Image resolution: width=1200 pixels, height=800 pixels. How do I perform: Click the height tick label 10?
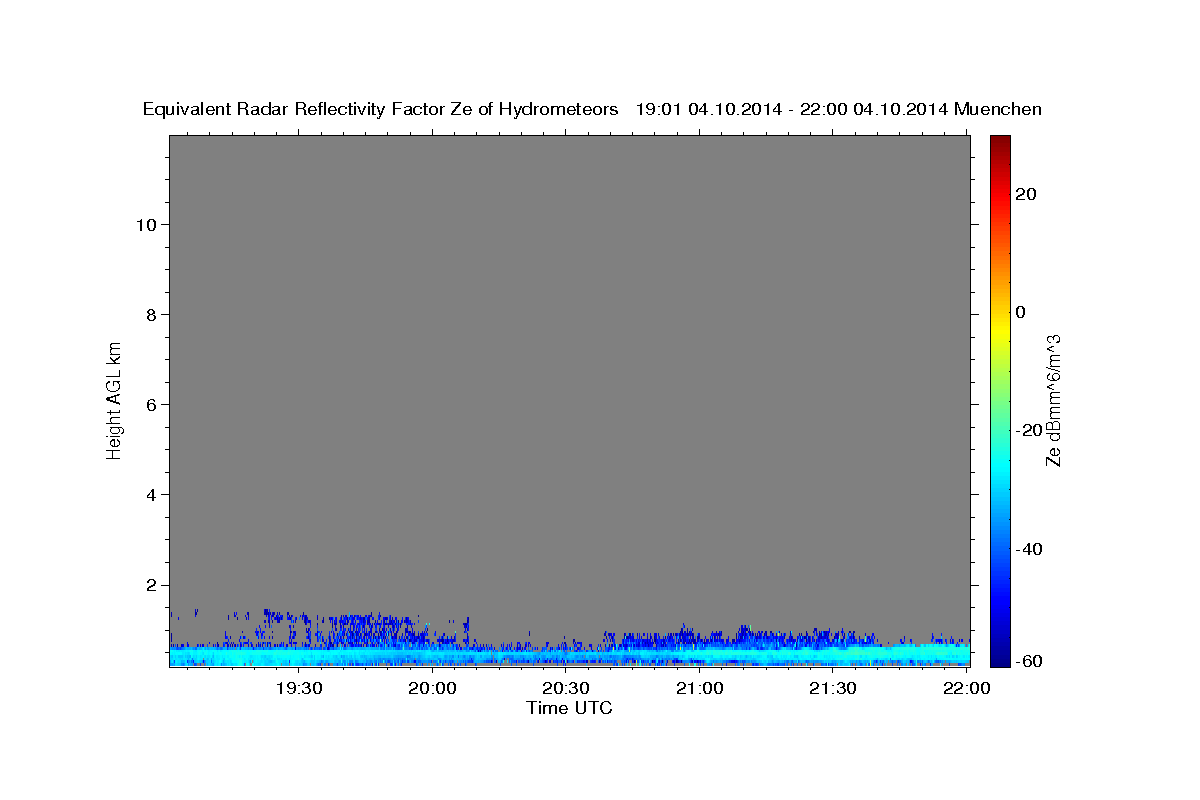tap(146, 224)
